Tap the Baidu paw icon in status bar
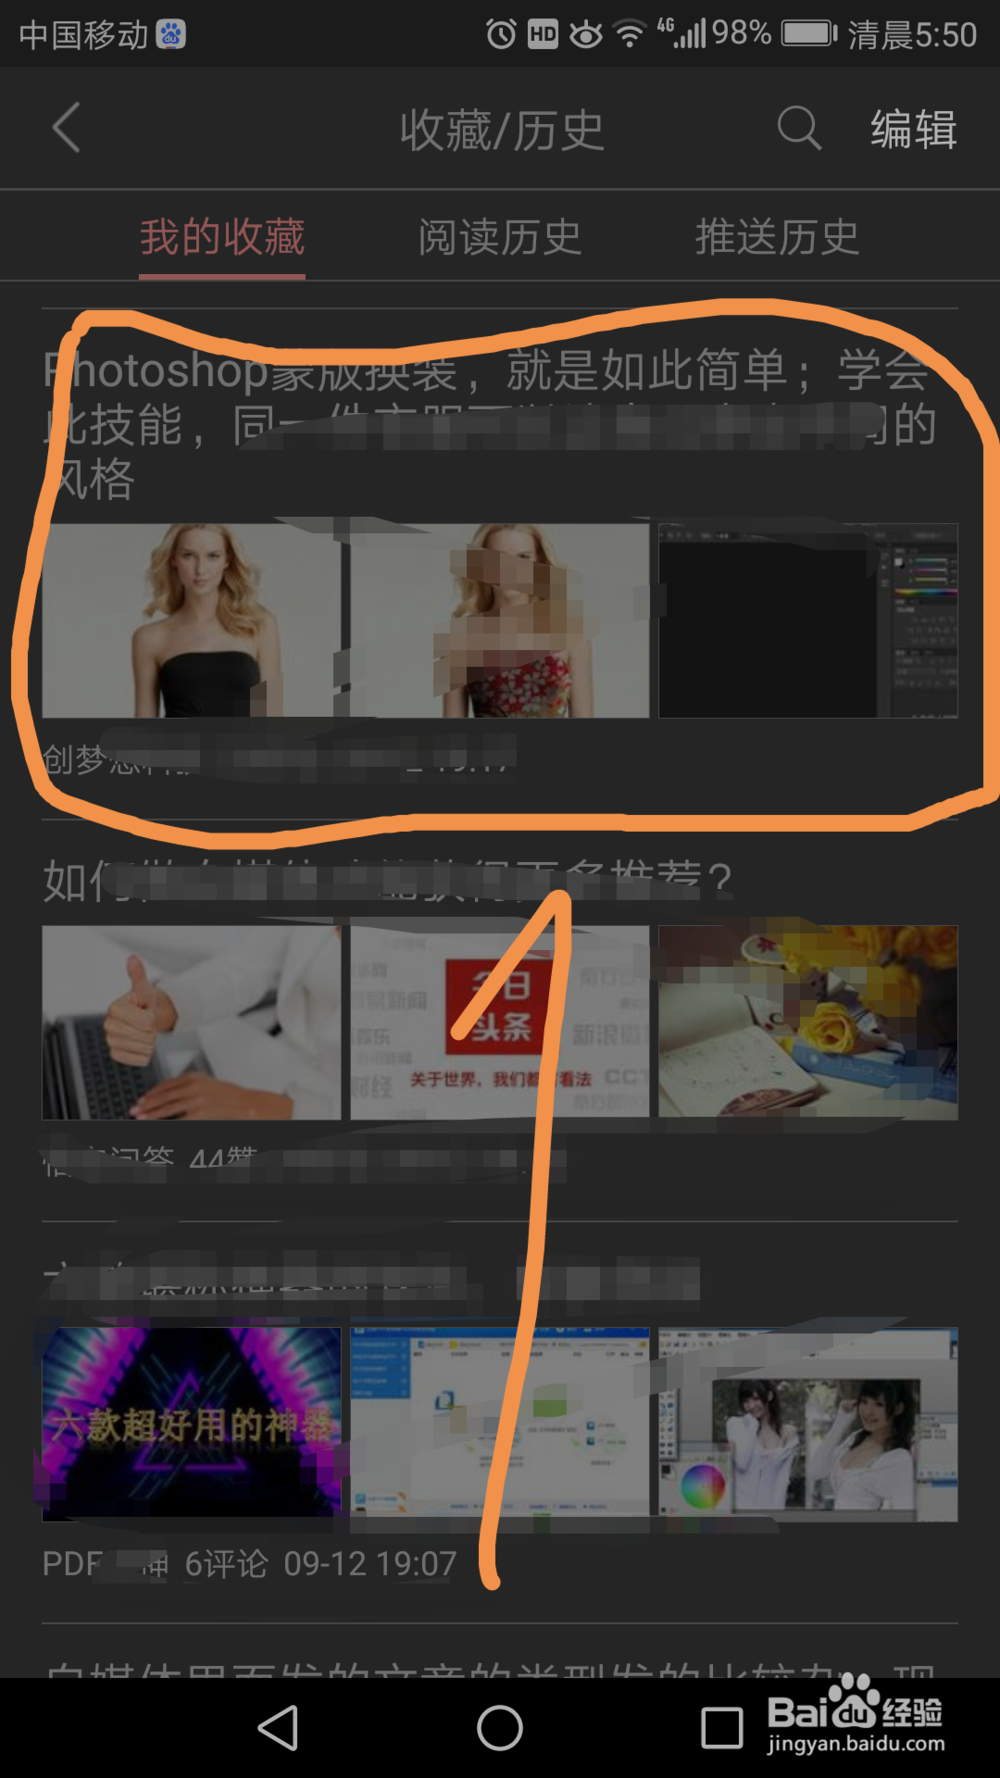The image size is (1000, 1778). coord(171,35)
